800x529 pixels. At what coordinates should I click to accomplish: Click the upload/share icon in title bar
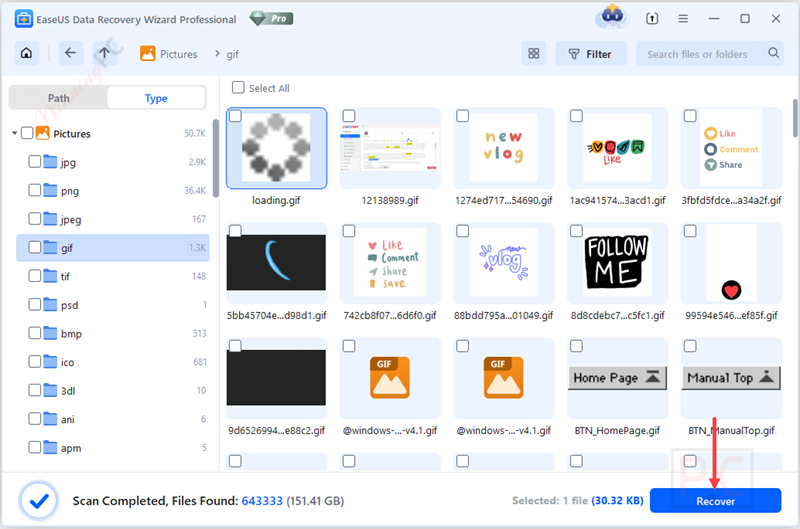(x=652, y=19)
